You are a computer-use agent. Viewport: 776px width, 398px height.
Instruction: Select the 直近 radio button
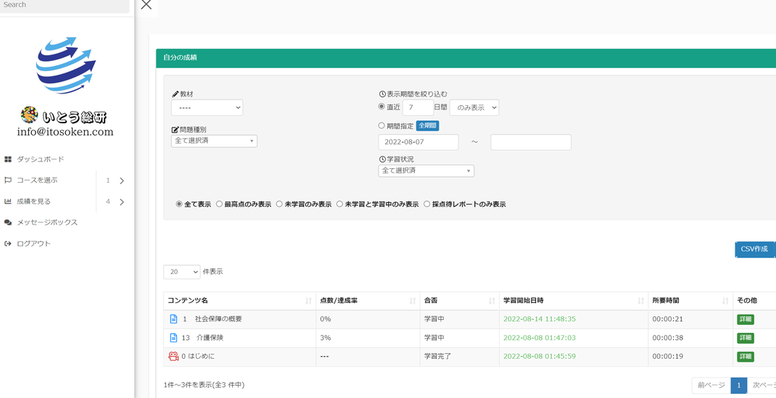coord(382,107)
